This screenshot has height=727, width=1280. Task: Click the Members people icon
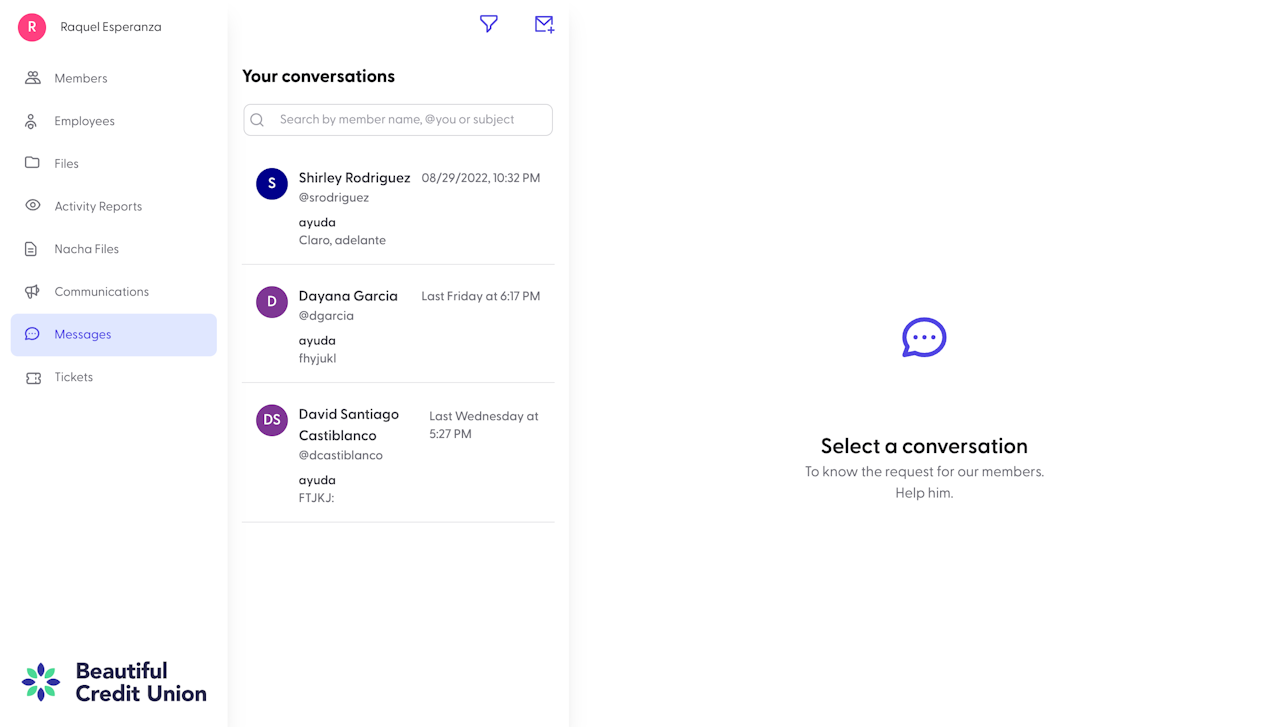click(x=33, y=78)
